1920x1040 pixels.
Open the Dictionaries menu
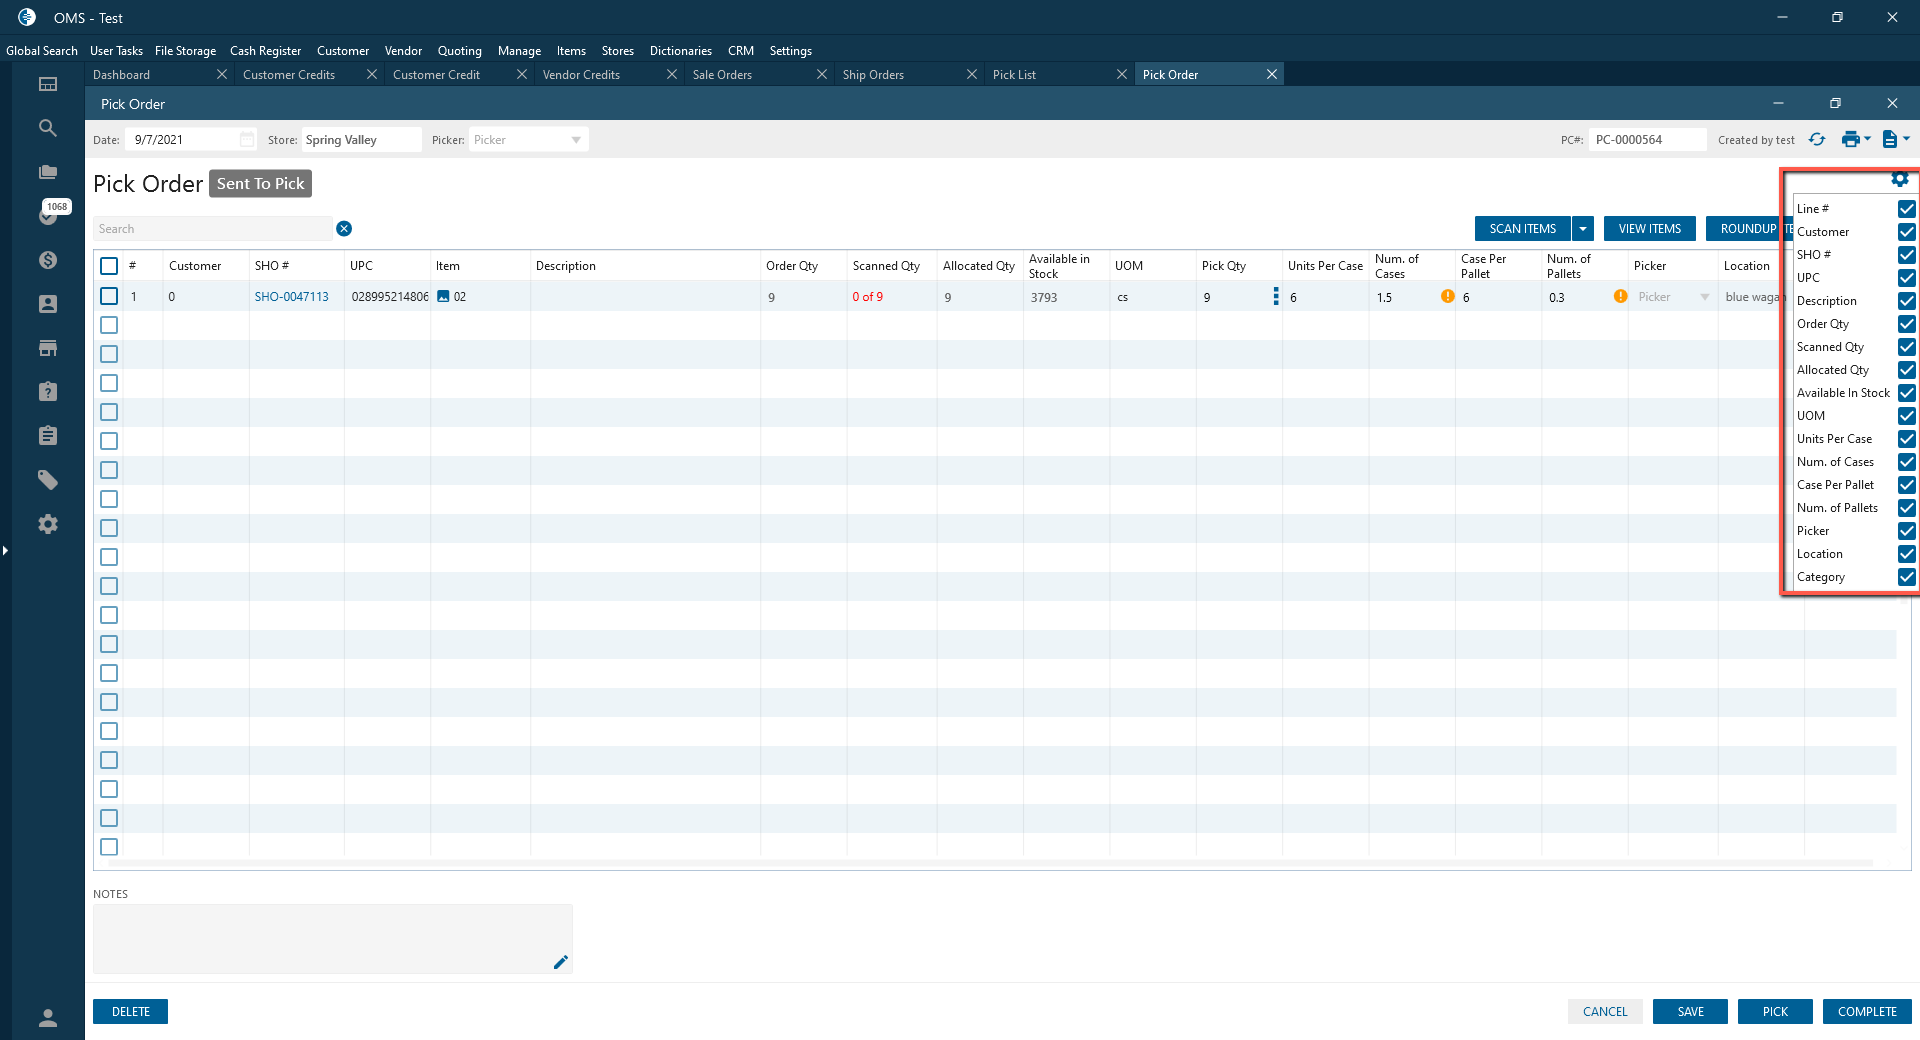point(680,51)
